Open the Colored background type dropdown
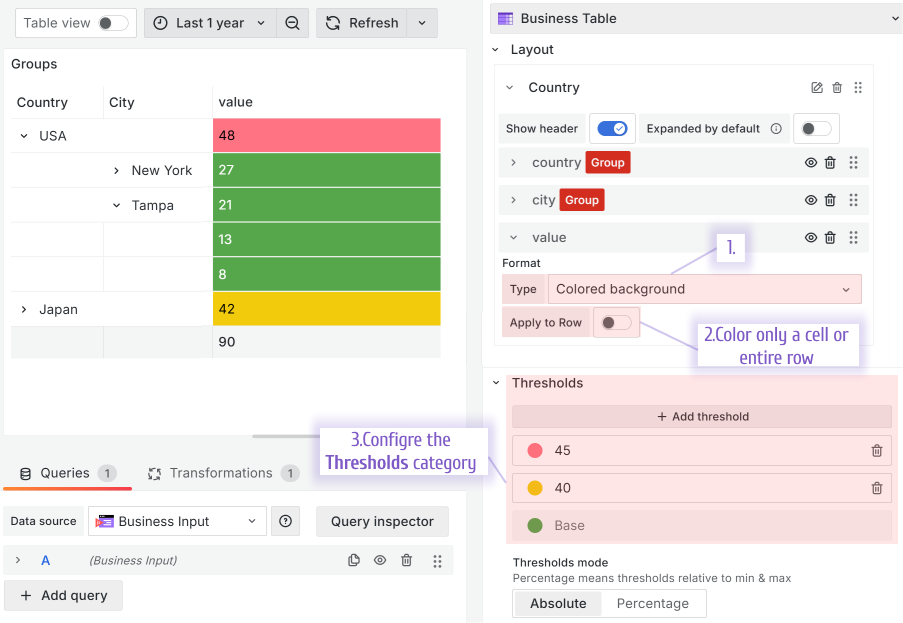Image resolution: width=903 pixels, height=623 pixels. pos(704,289)
